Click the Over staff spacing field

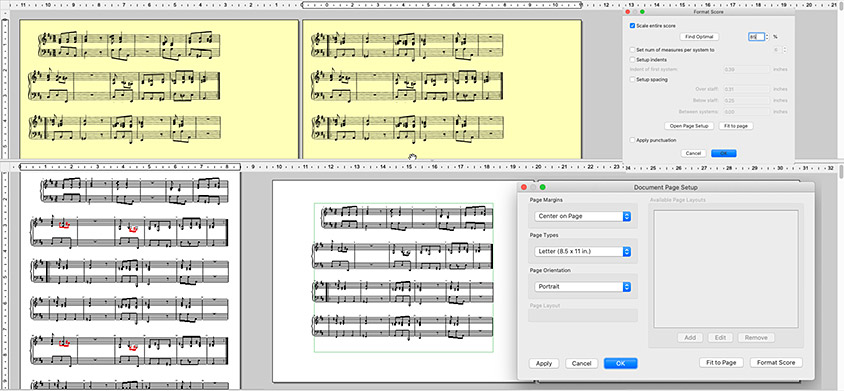click(x=747, y=89)
